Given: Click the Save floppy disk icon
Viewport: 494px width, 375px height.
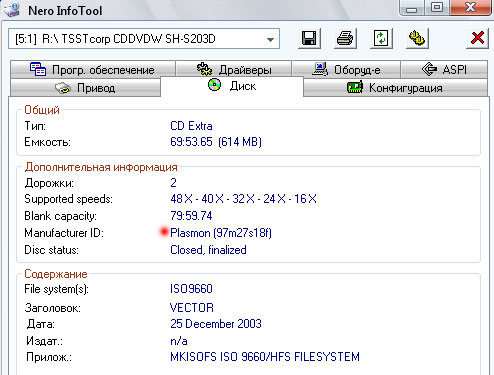Looking at the screenshot, I should coord(309,38).
